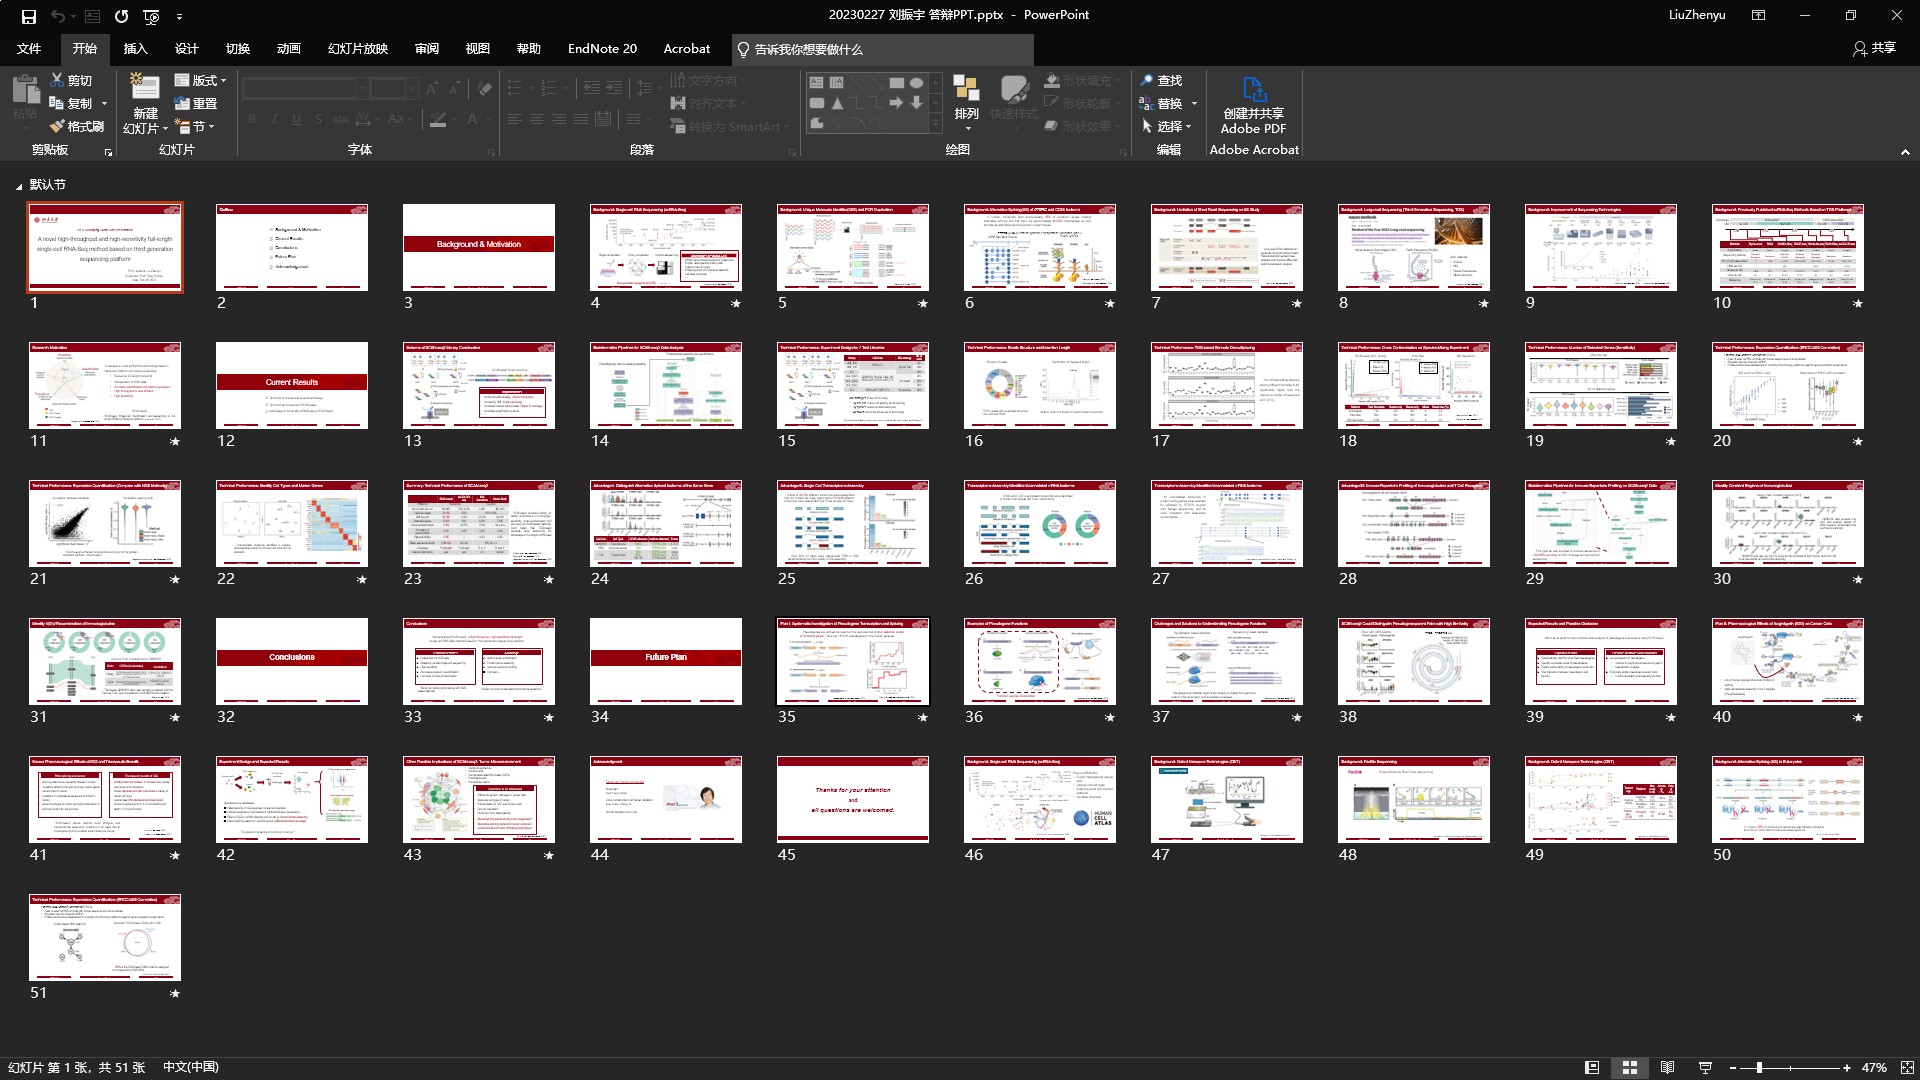Click the Share (共享) button
This screenshot has width=1920, height=1080.
point(1874,48)
